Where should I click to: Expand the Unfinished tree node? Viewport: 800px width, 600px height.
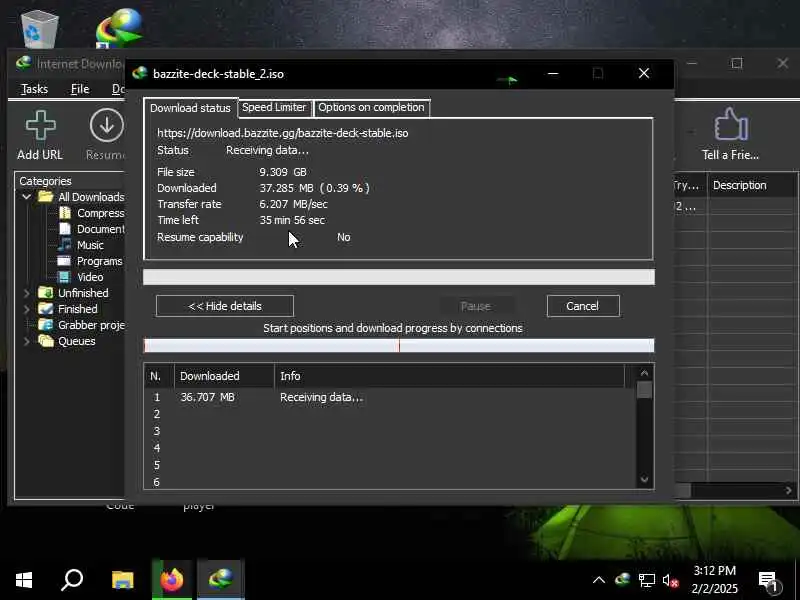[x=27, y=293]
